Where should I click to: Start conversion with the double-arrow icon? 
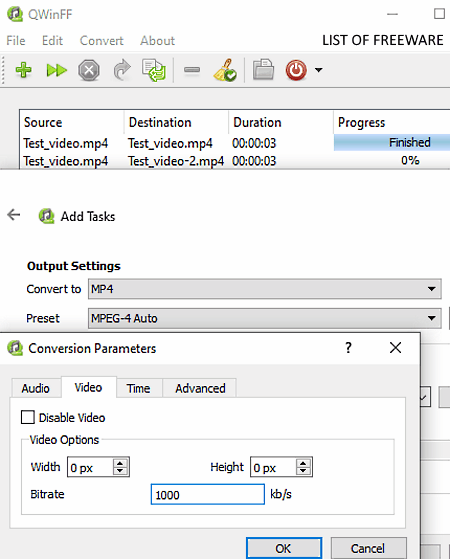[x=56, y=70]
